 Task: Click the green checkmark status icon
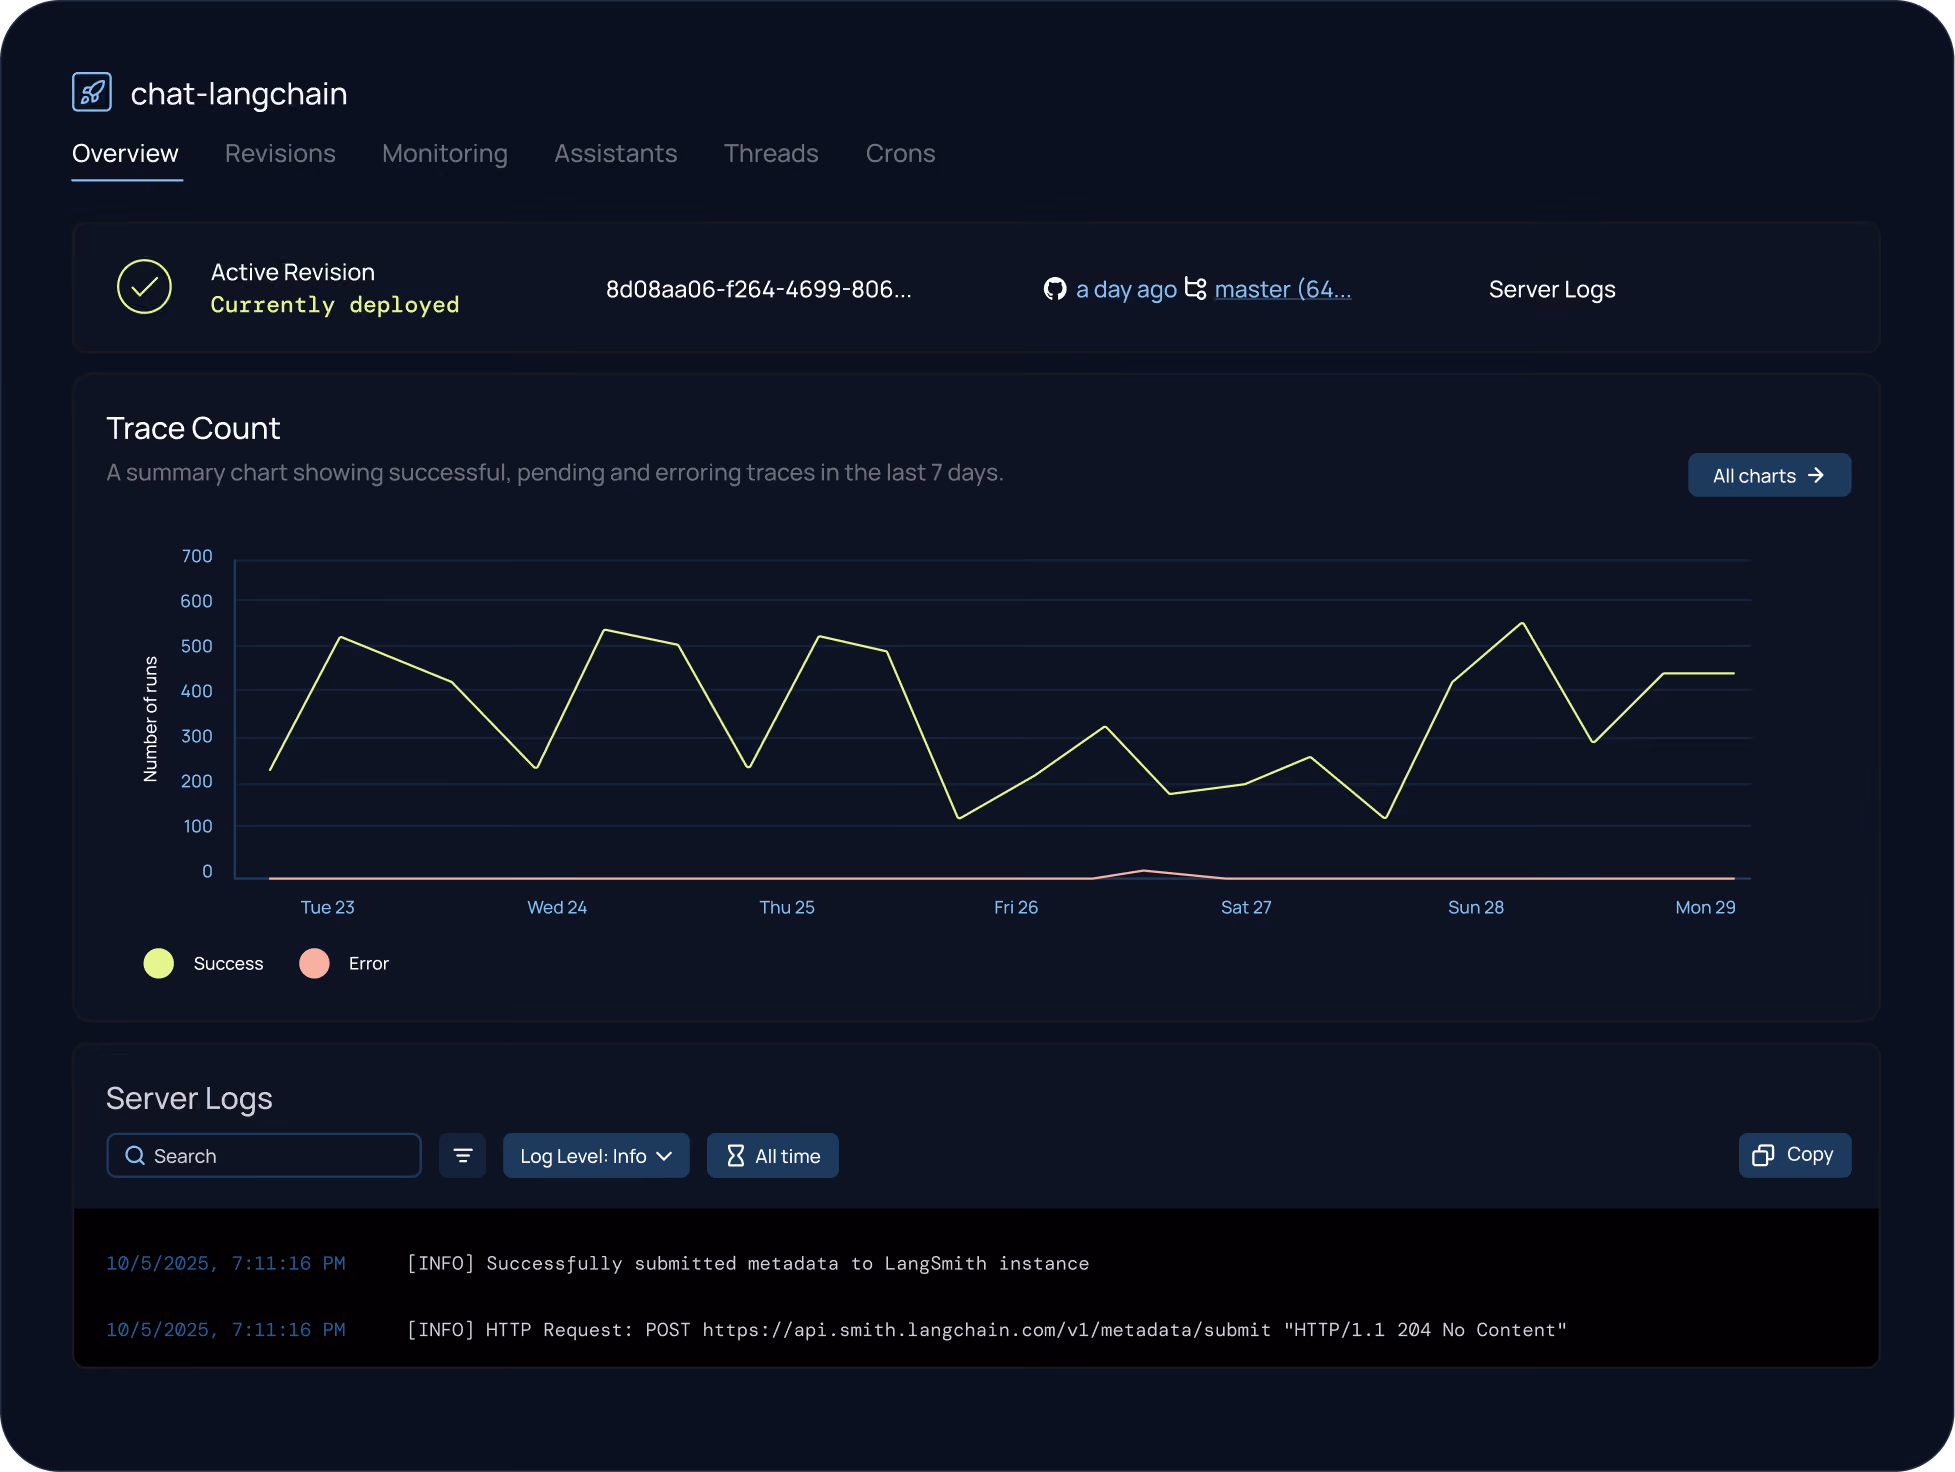[144, 287]
